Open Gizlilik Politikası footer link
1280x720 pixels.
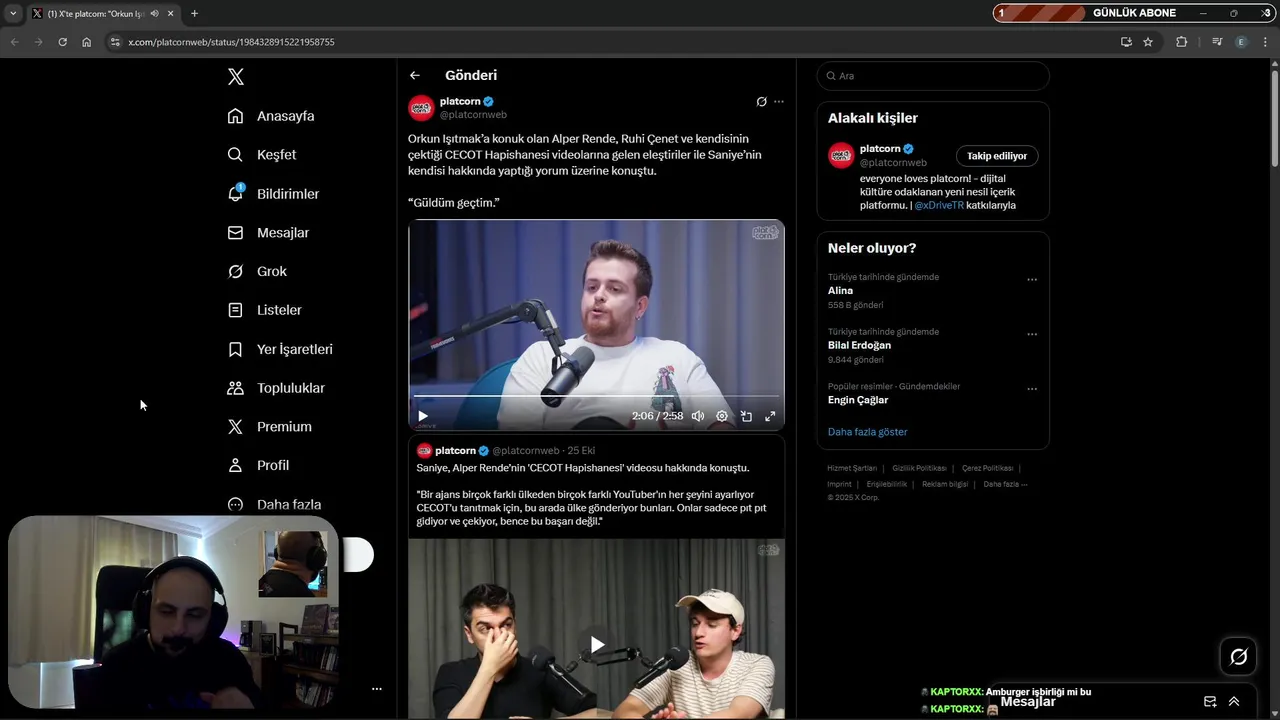(x=919, y=468)
